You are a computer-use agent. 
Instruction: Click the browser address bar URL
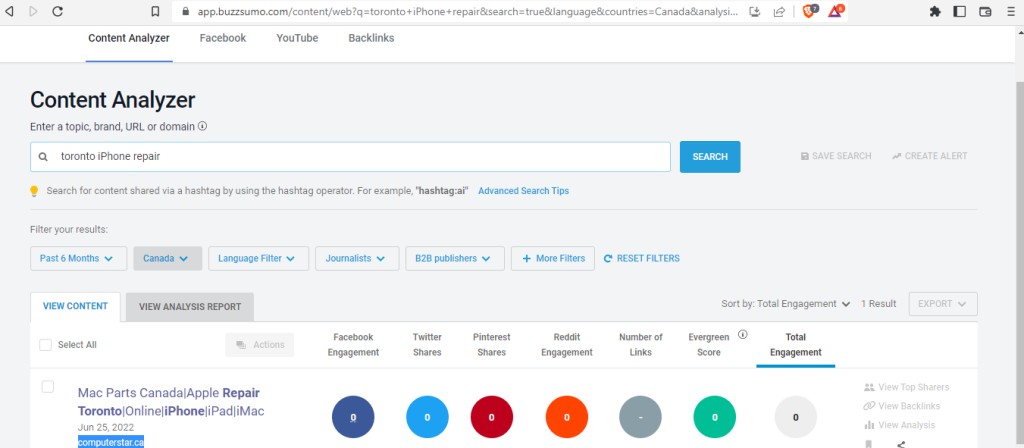[x=468, y=11]
